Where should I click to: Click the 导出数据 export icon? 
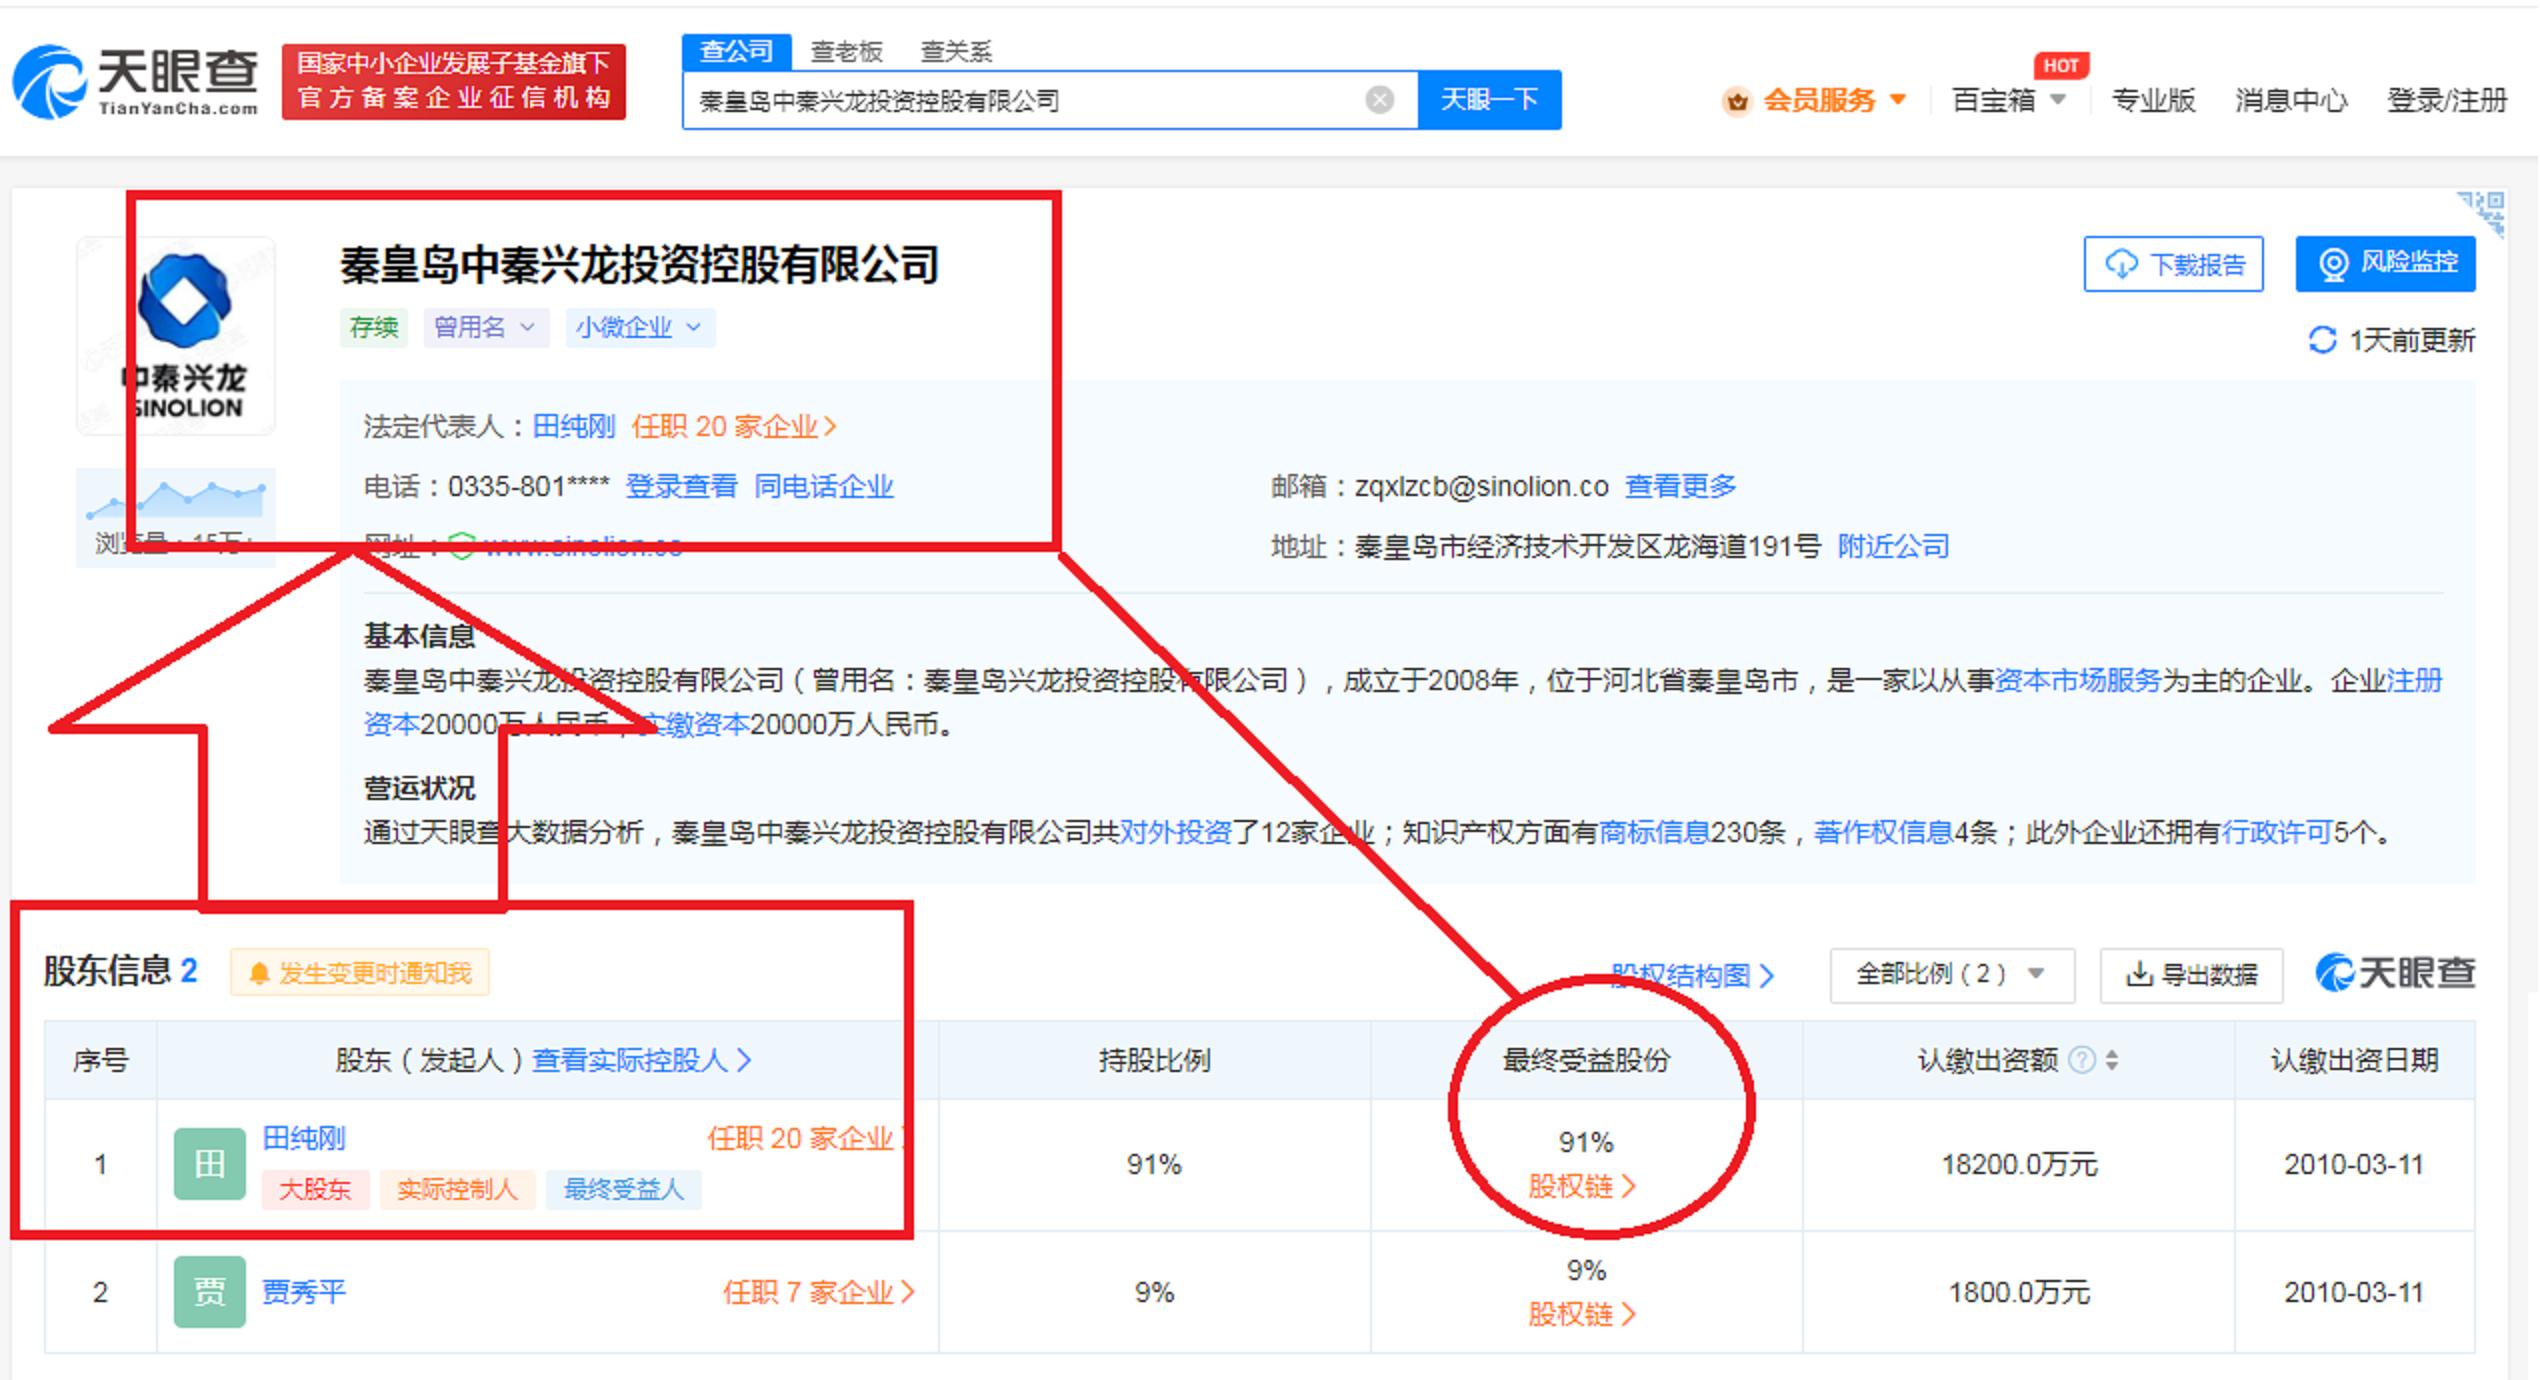[x=2139, y=975]
